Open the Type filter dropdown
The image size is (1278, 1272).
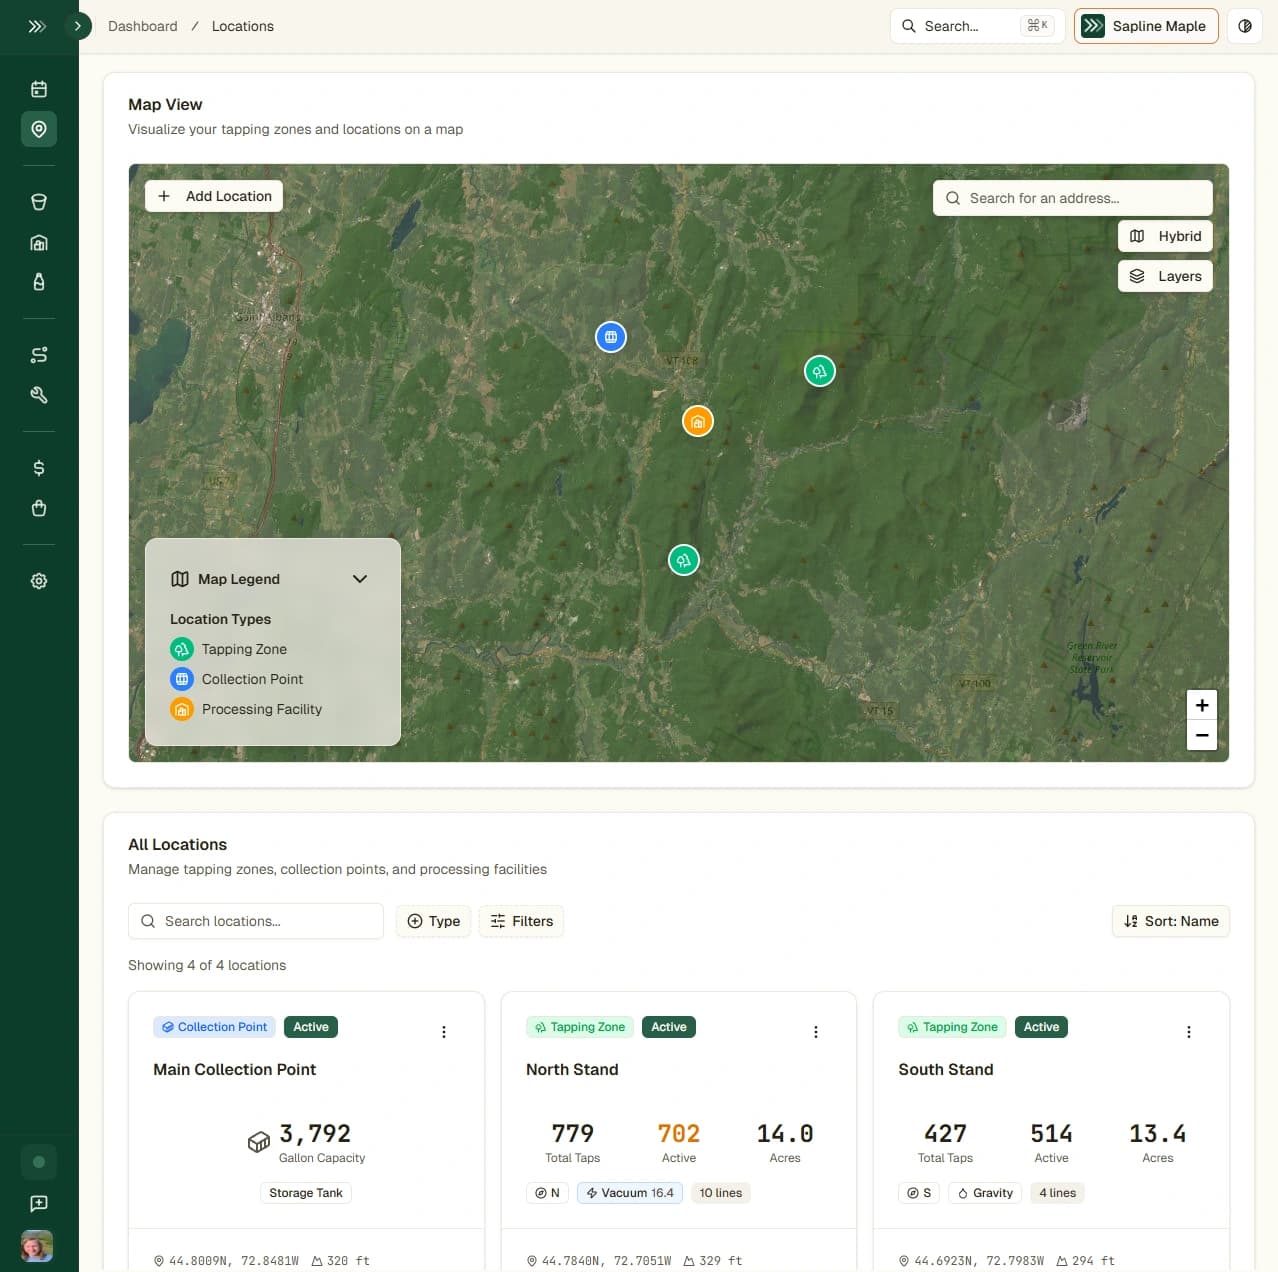(x=434, y=921)
